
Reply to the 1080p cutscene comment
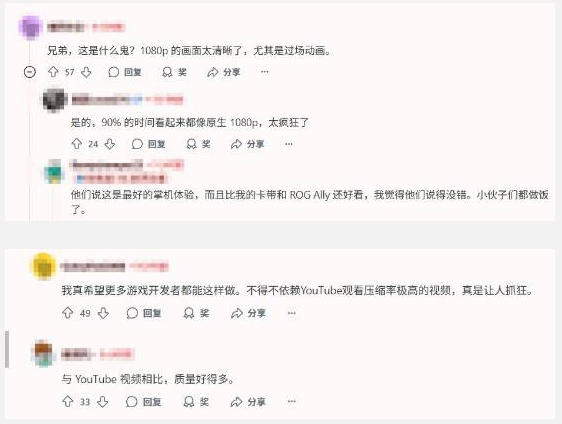[x=125, y=72]
